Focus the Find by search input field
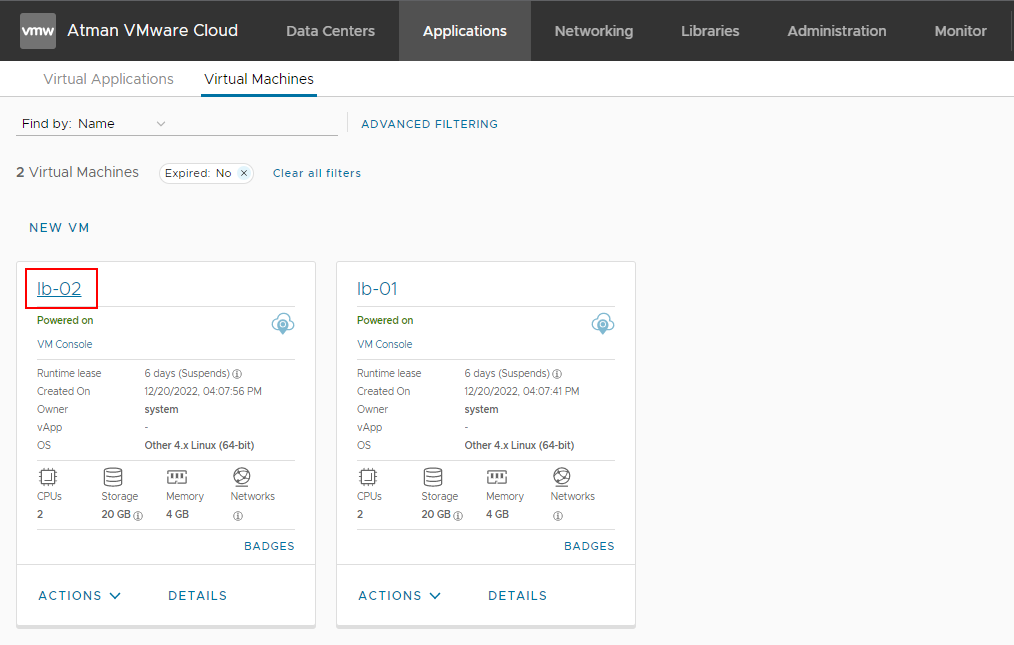This screenshot has height=645, width=1014. 255,124
